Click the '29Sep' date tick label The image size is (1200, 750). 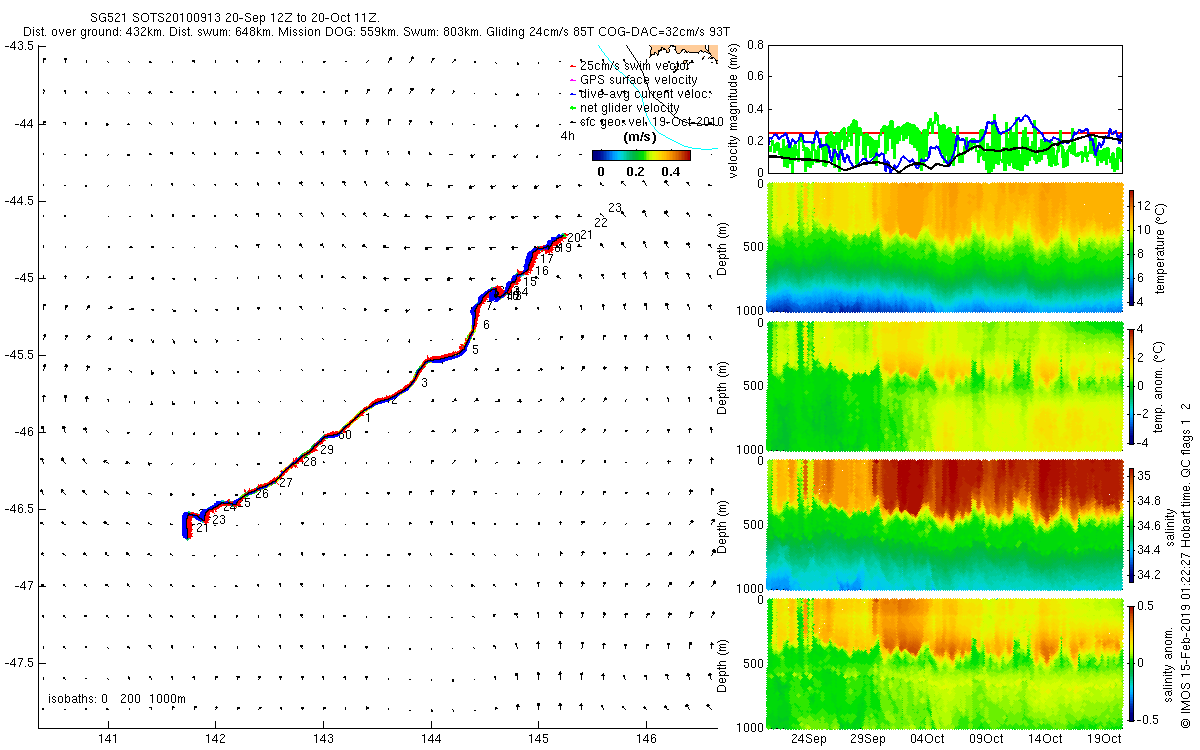868,739
